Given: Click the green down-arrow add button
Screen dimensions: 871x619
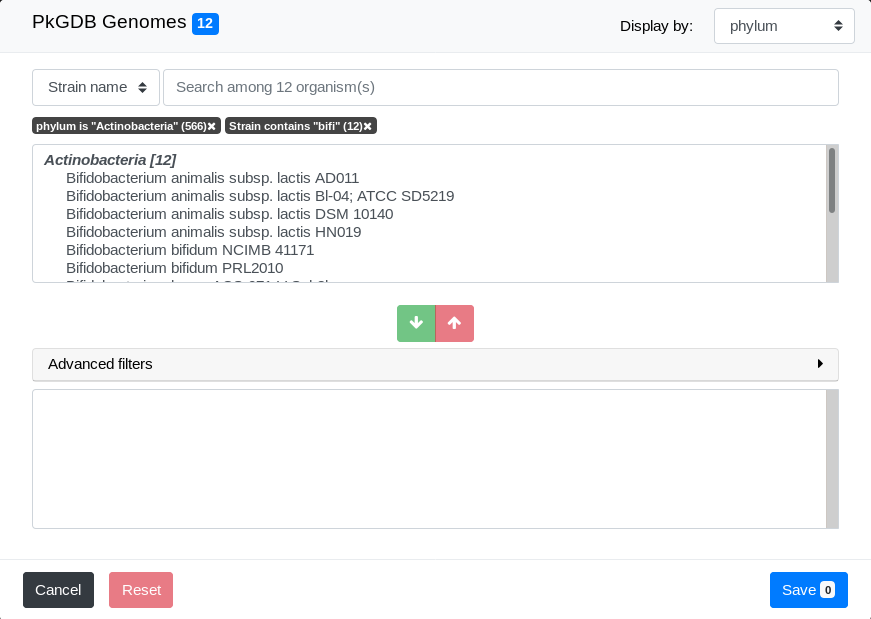Looking at the screenshot, I should pyautogui.click(x=416, y=323).
